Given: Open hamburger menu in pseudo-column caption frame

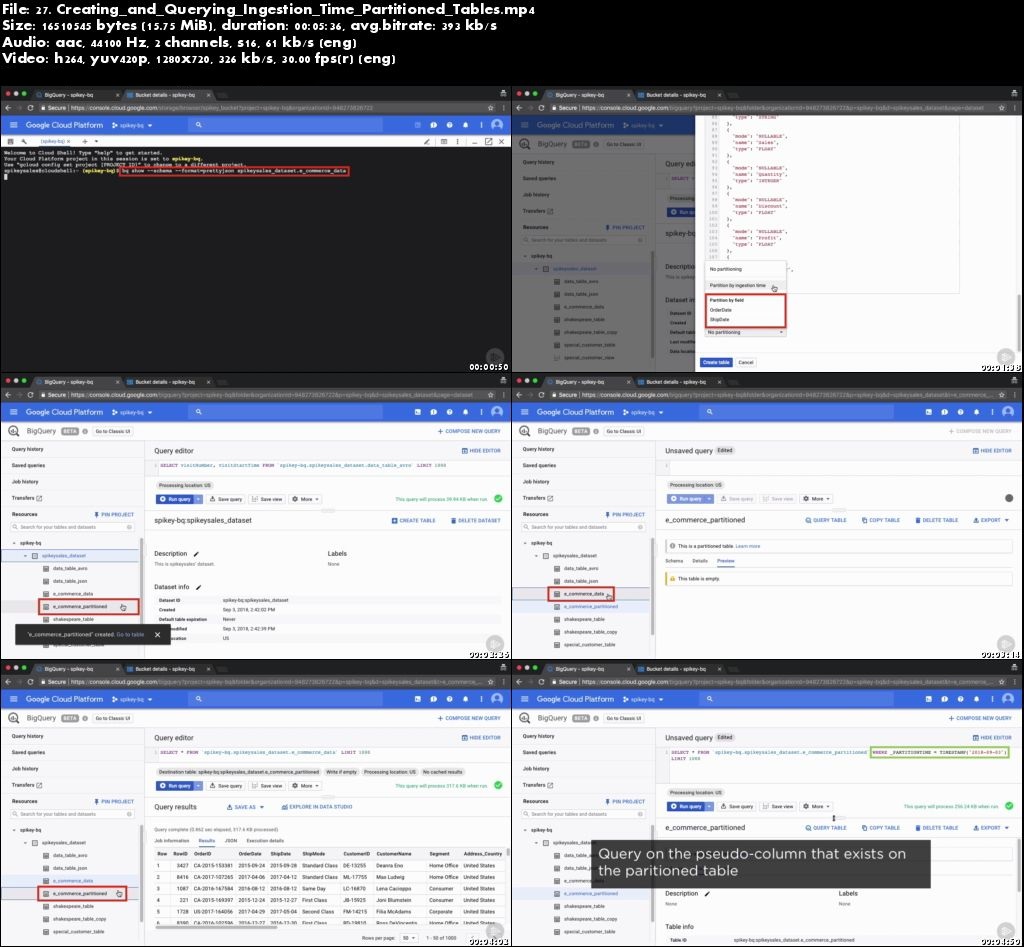Looking at the screenshot, I should click(x=524, y=699).
